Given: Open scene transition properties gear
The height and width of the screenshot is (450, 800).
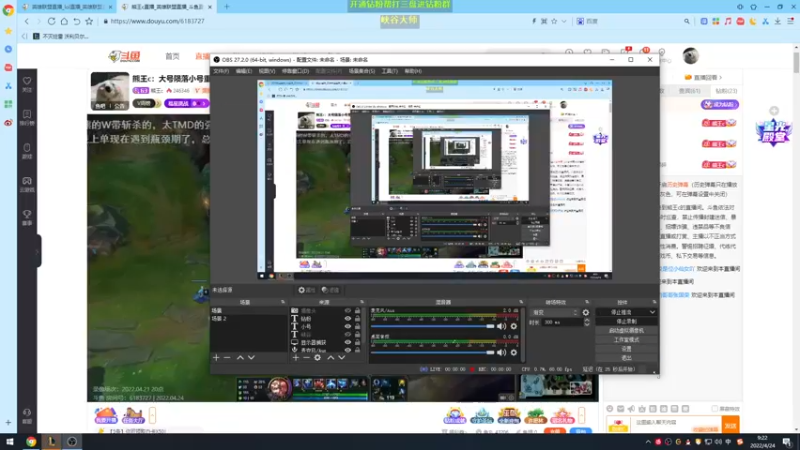Looking at the screenshot, I should click(x=586, y=312).
